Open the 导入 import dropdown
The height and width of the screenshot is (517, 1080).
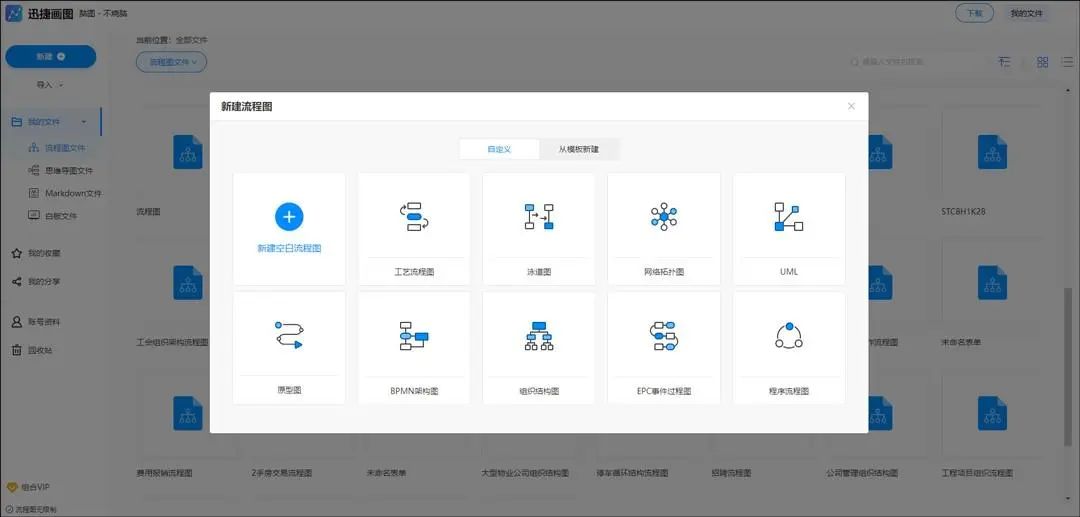(x=50, y=85)
